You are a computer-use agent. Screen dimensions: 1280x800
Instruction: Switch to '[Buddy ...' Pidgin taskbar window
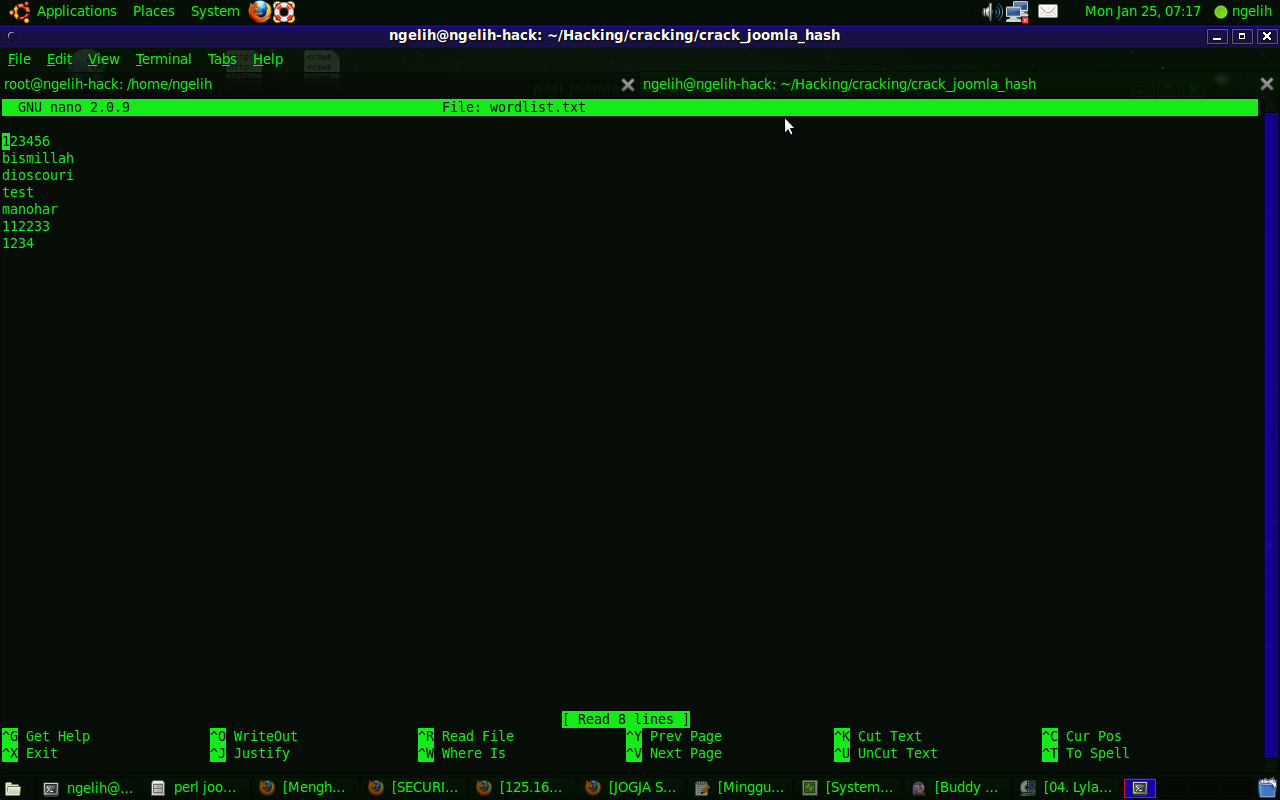(956, 788)
